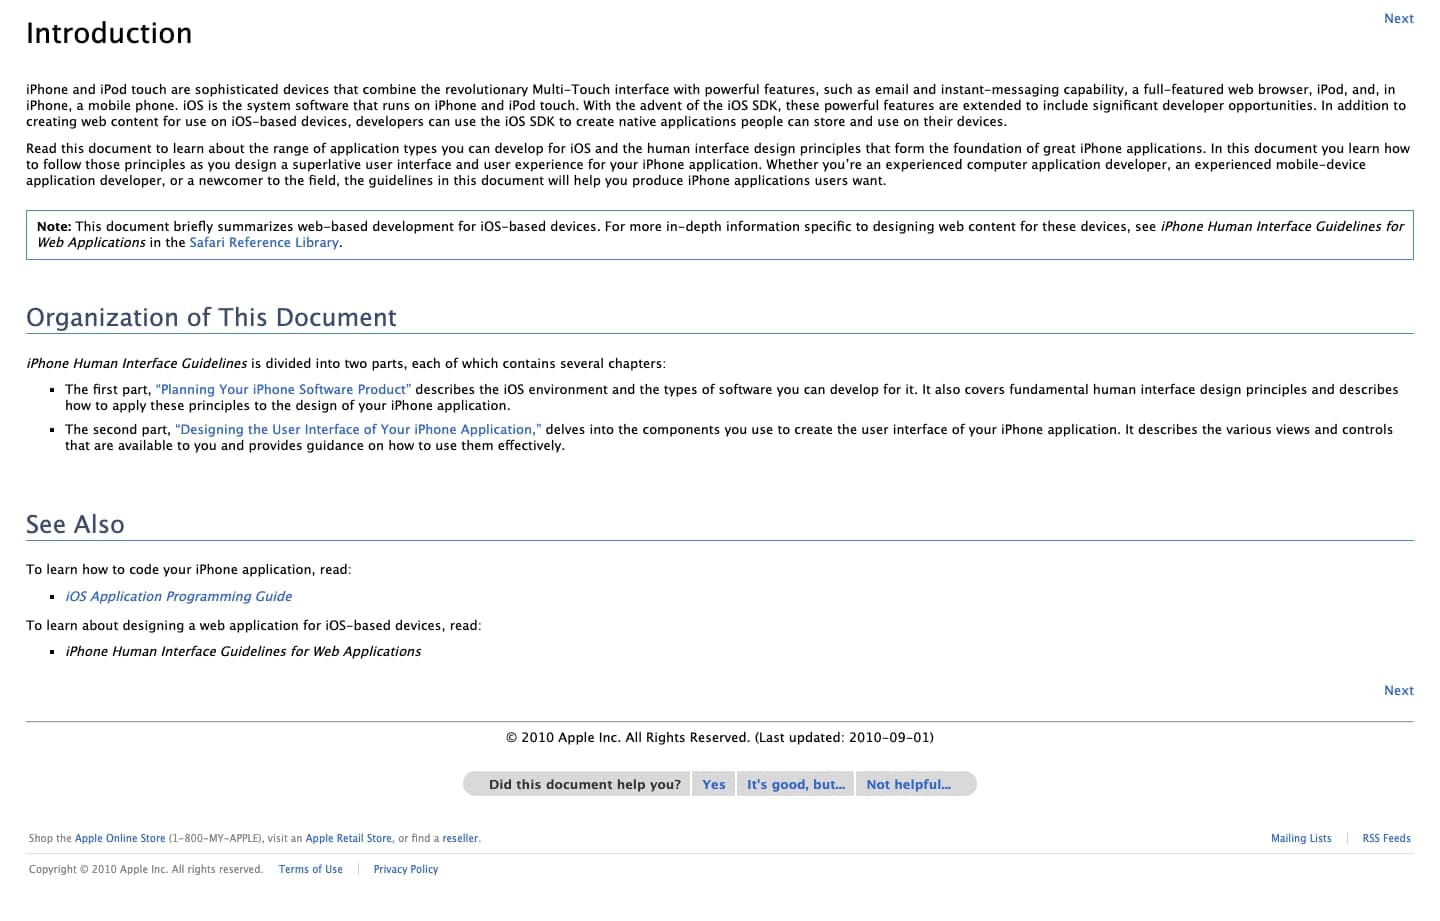Open the Apple Retail Store link
This screenshot has height=921, width=1440.
pos(348,839)
